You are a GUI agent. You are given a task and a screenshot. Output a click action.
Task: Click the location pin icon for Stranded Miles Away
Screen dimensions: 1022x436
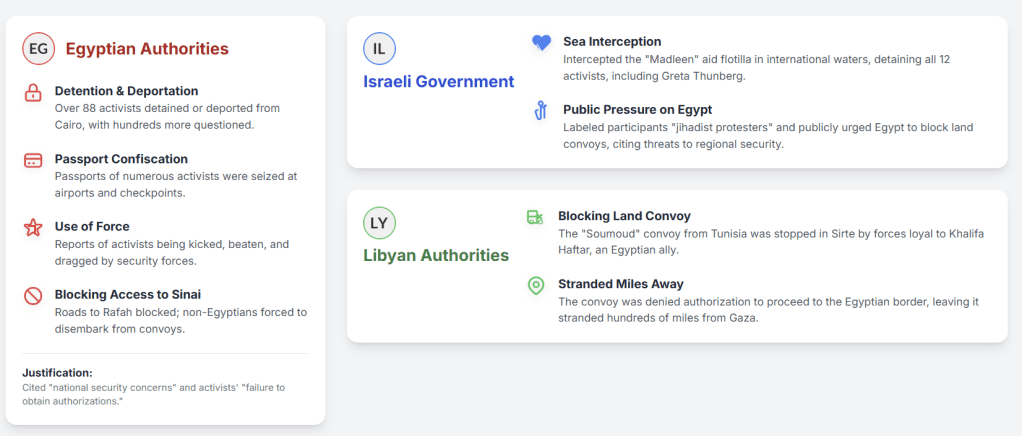coord(535,285)
